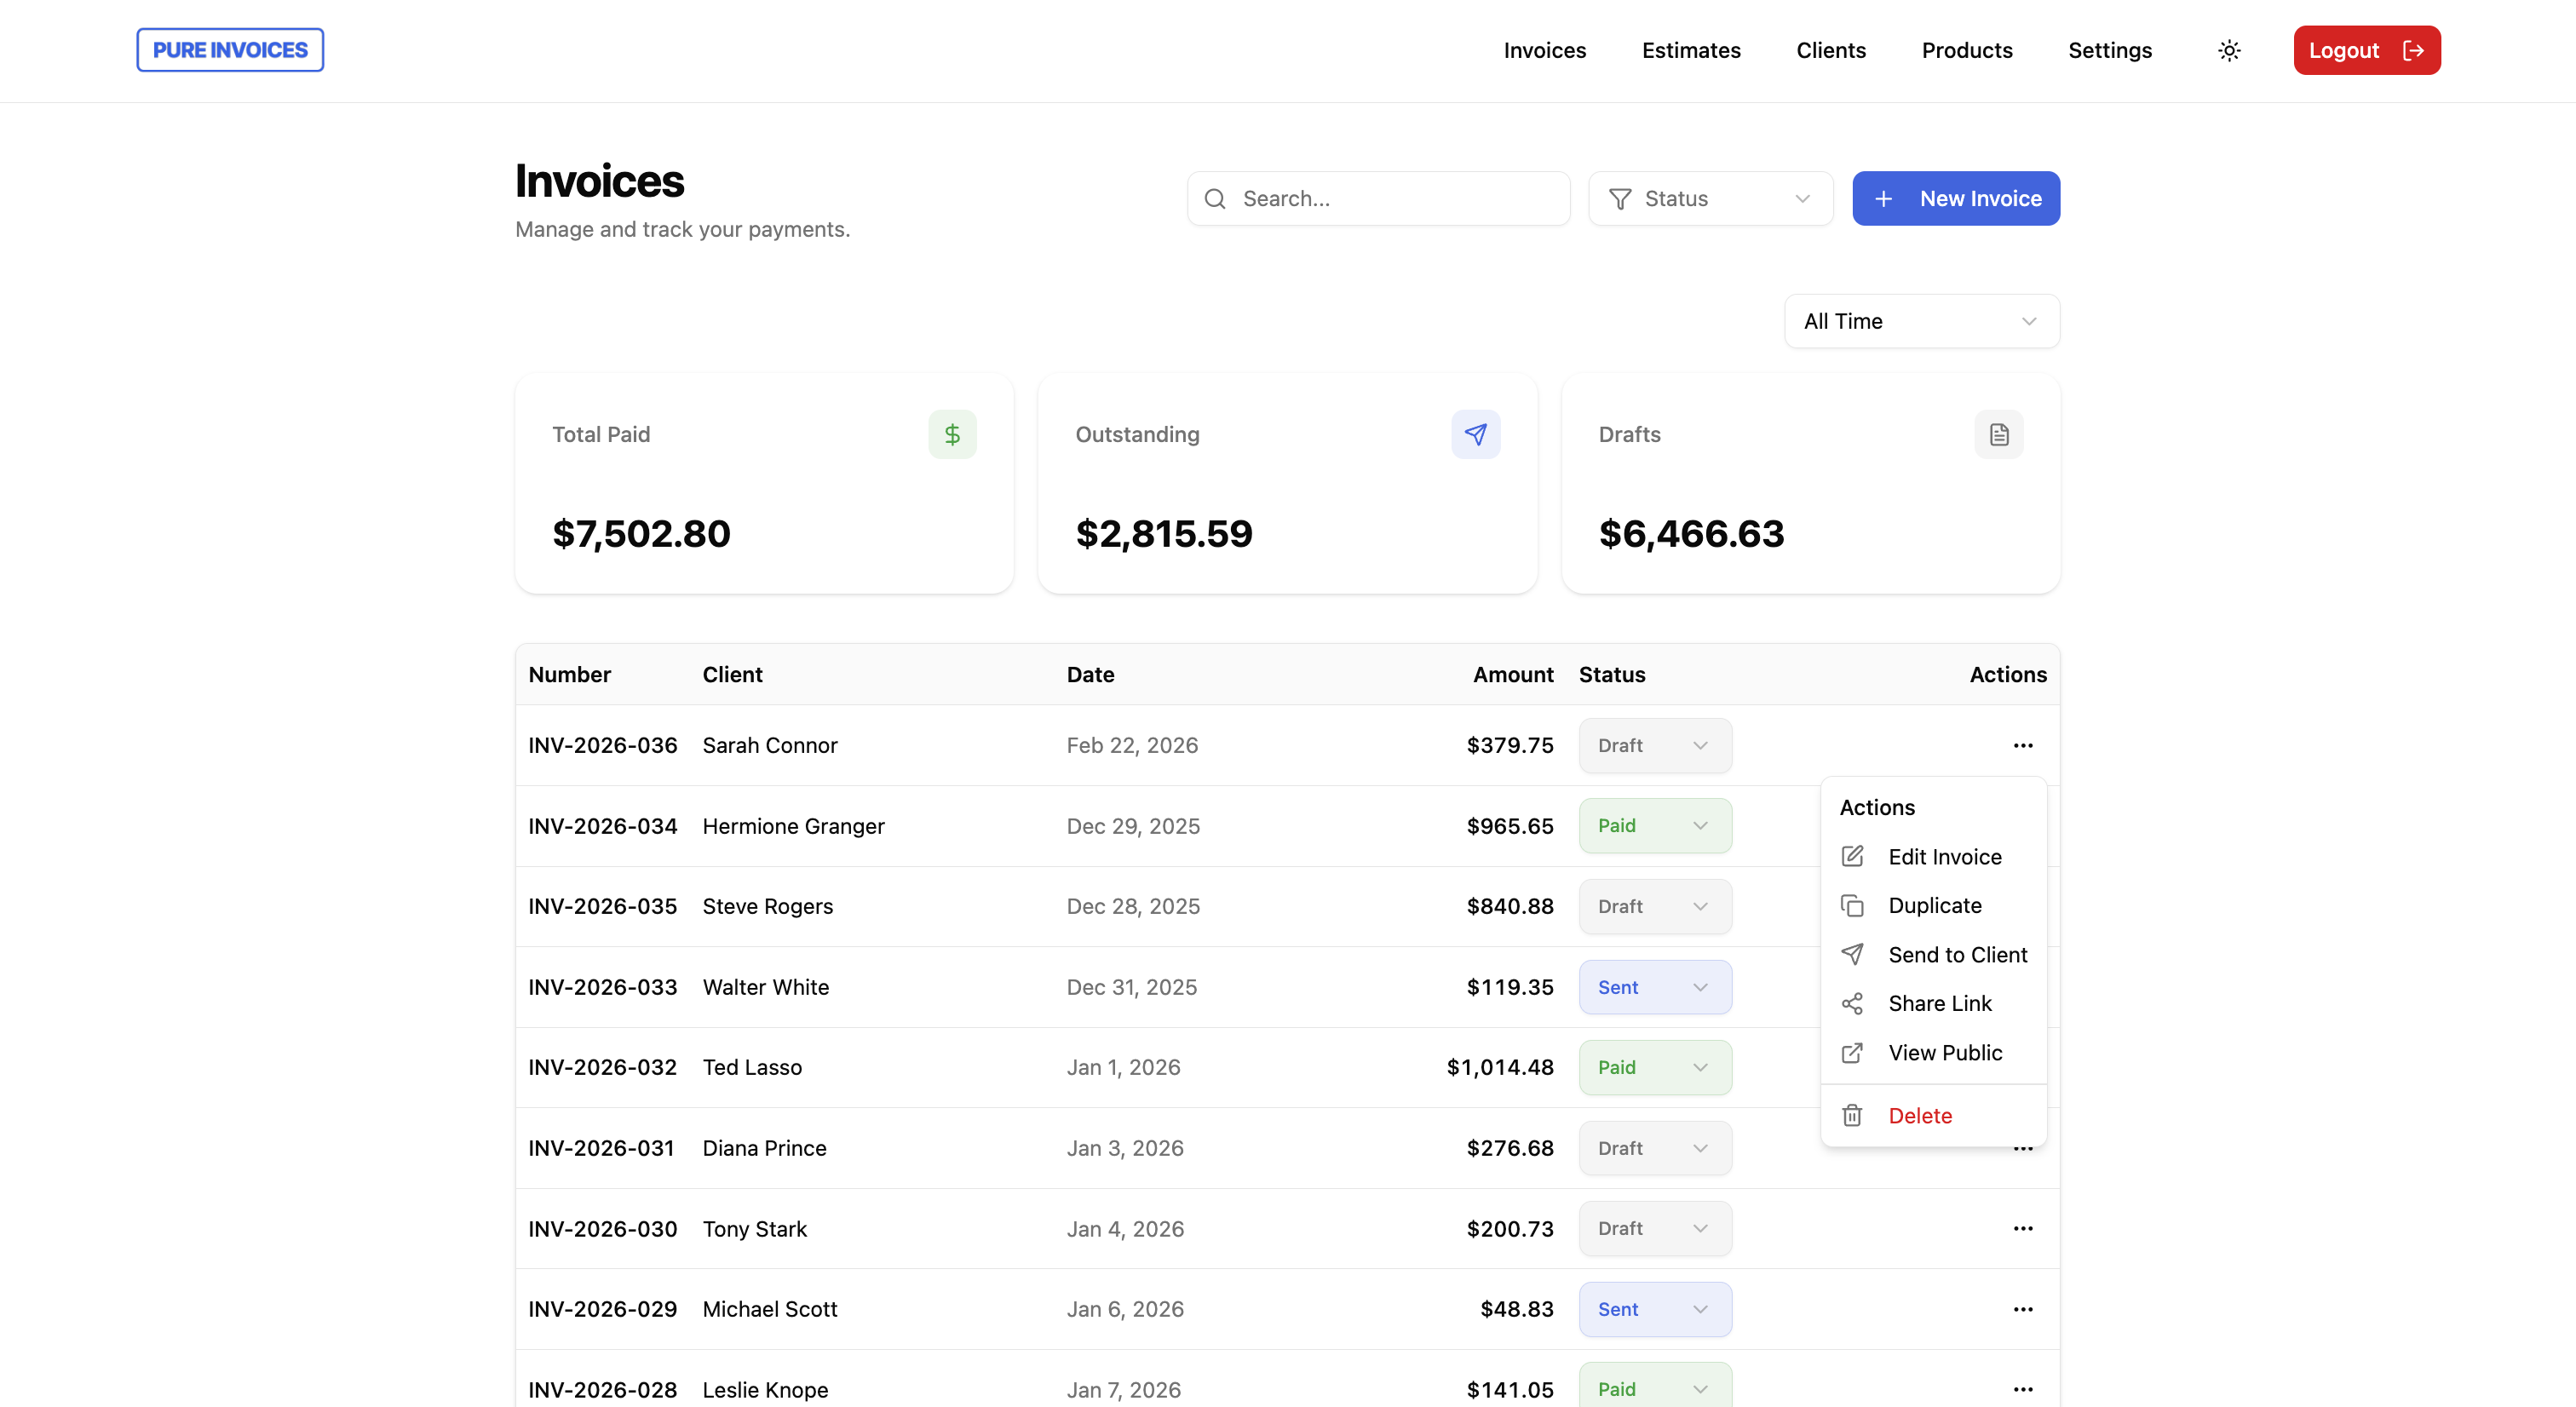Click the dollar sign icon on Total Paid card
Image resolution: width=2576 pixels, height=1407 pixels.
click(x=952, y=434)
